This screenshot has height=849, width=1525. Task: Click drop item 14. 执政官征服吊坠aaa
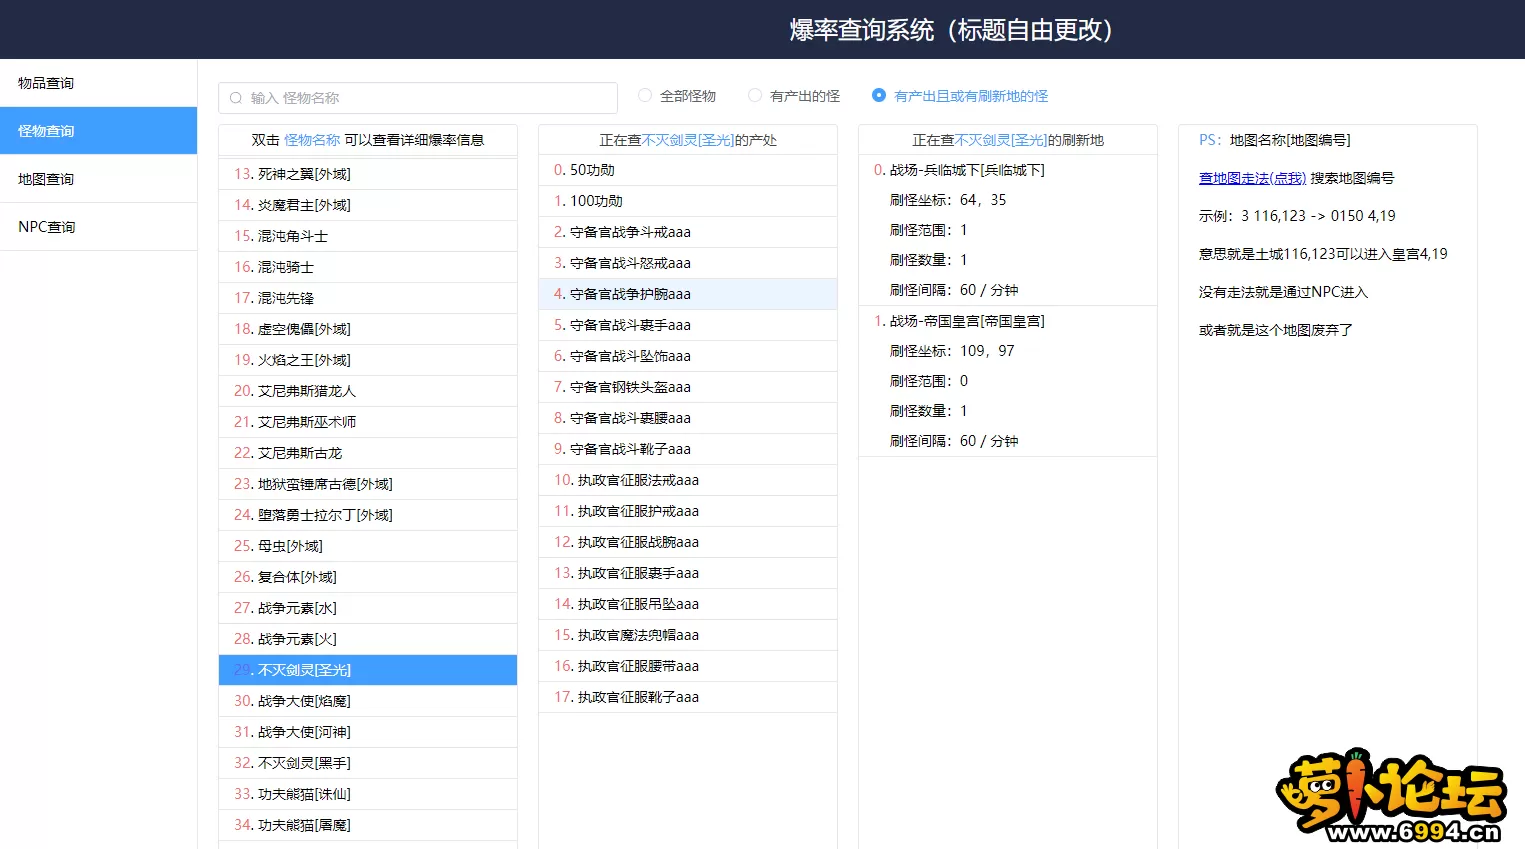tap(688, 604)
